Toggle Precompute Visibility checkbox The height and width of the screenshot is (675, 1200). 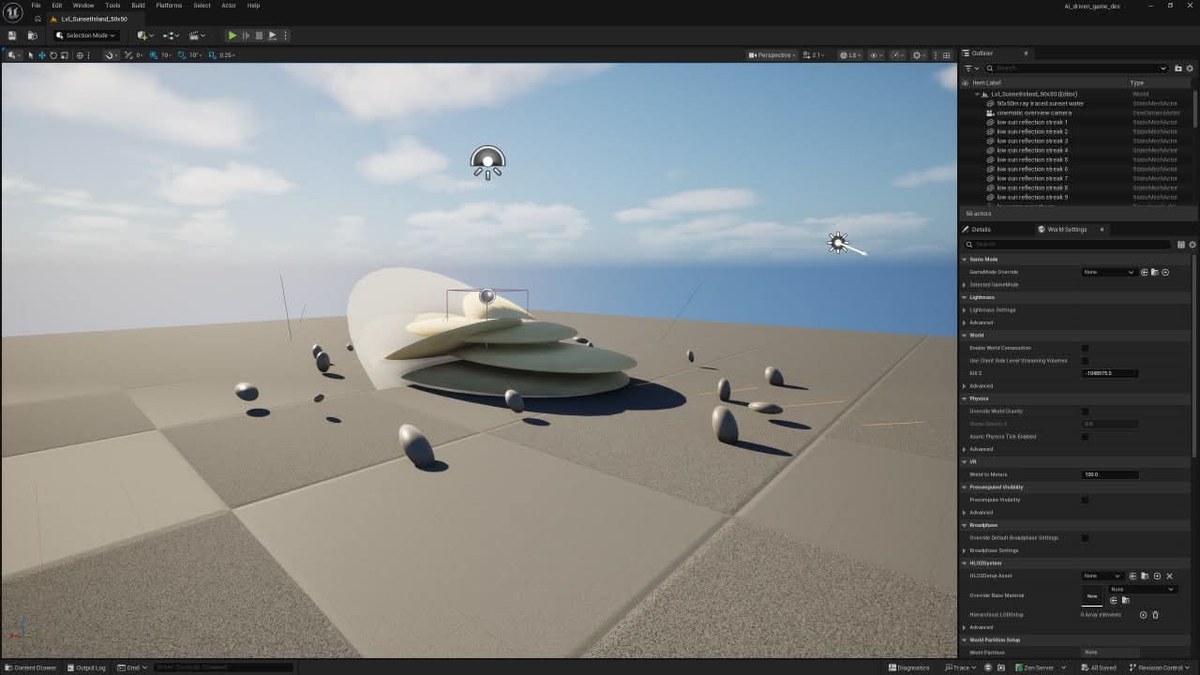coord(1085,499)
